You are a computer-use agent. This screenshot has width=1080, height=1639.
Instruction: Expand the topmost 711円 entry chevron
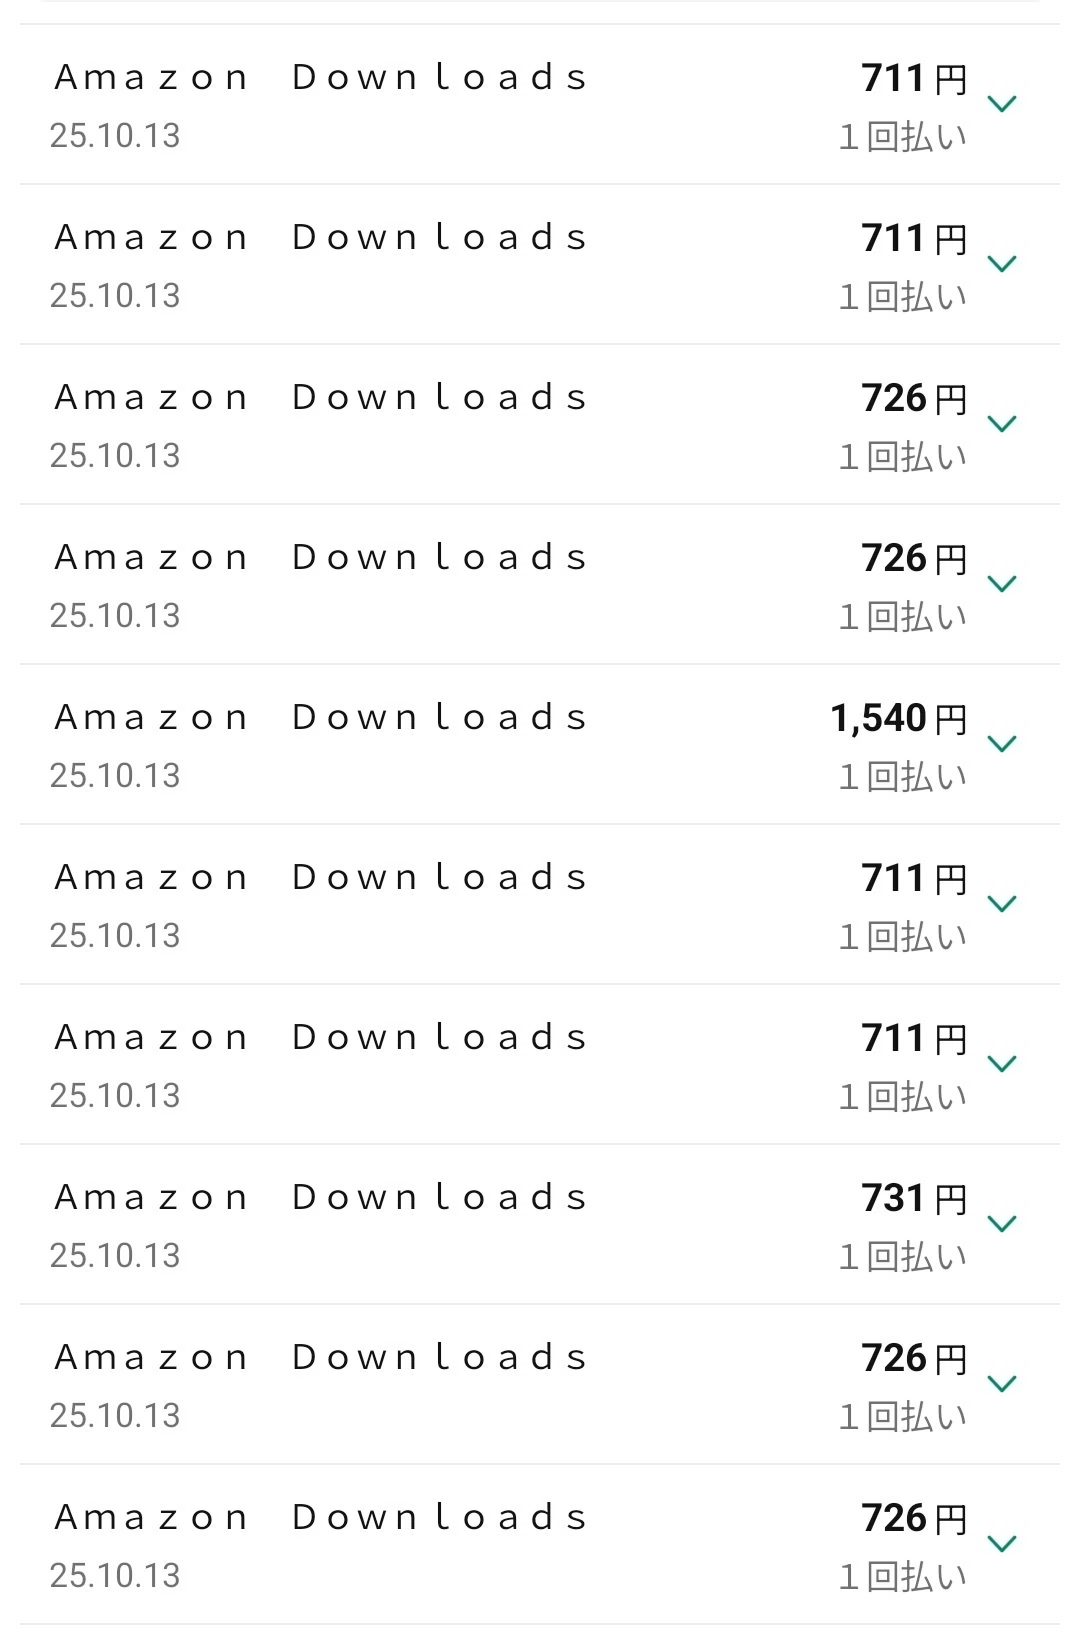1001,104
